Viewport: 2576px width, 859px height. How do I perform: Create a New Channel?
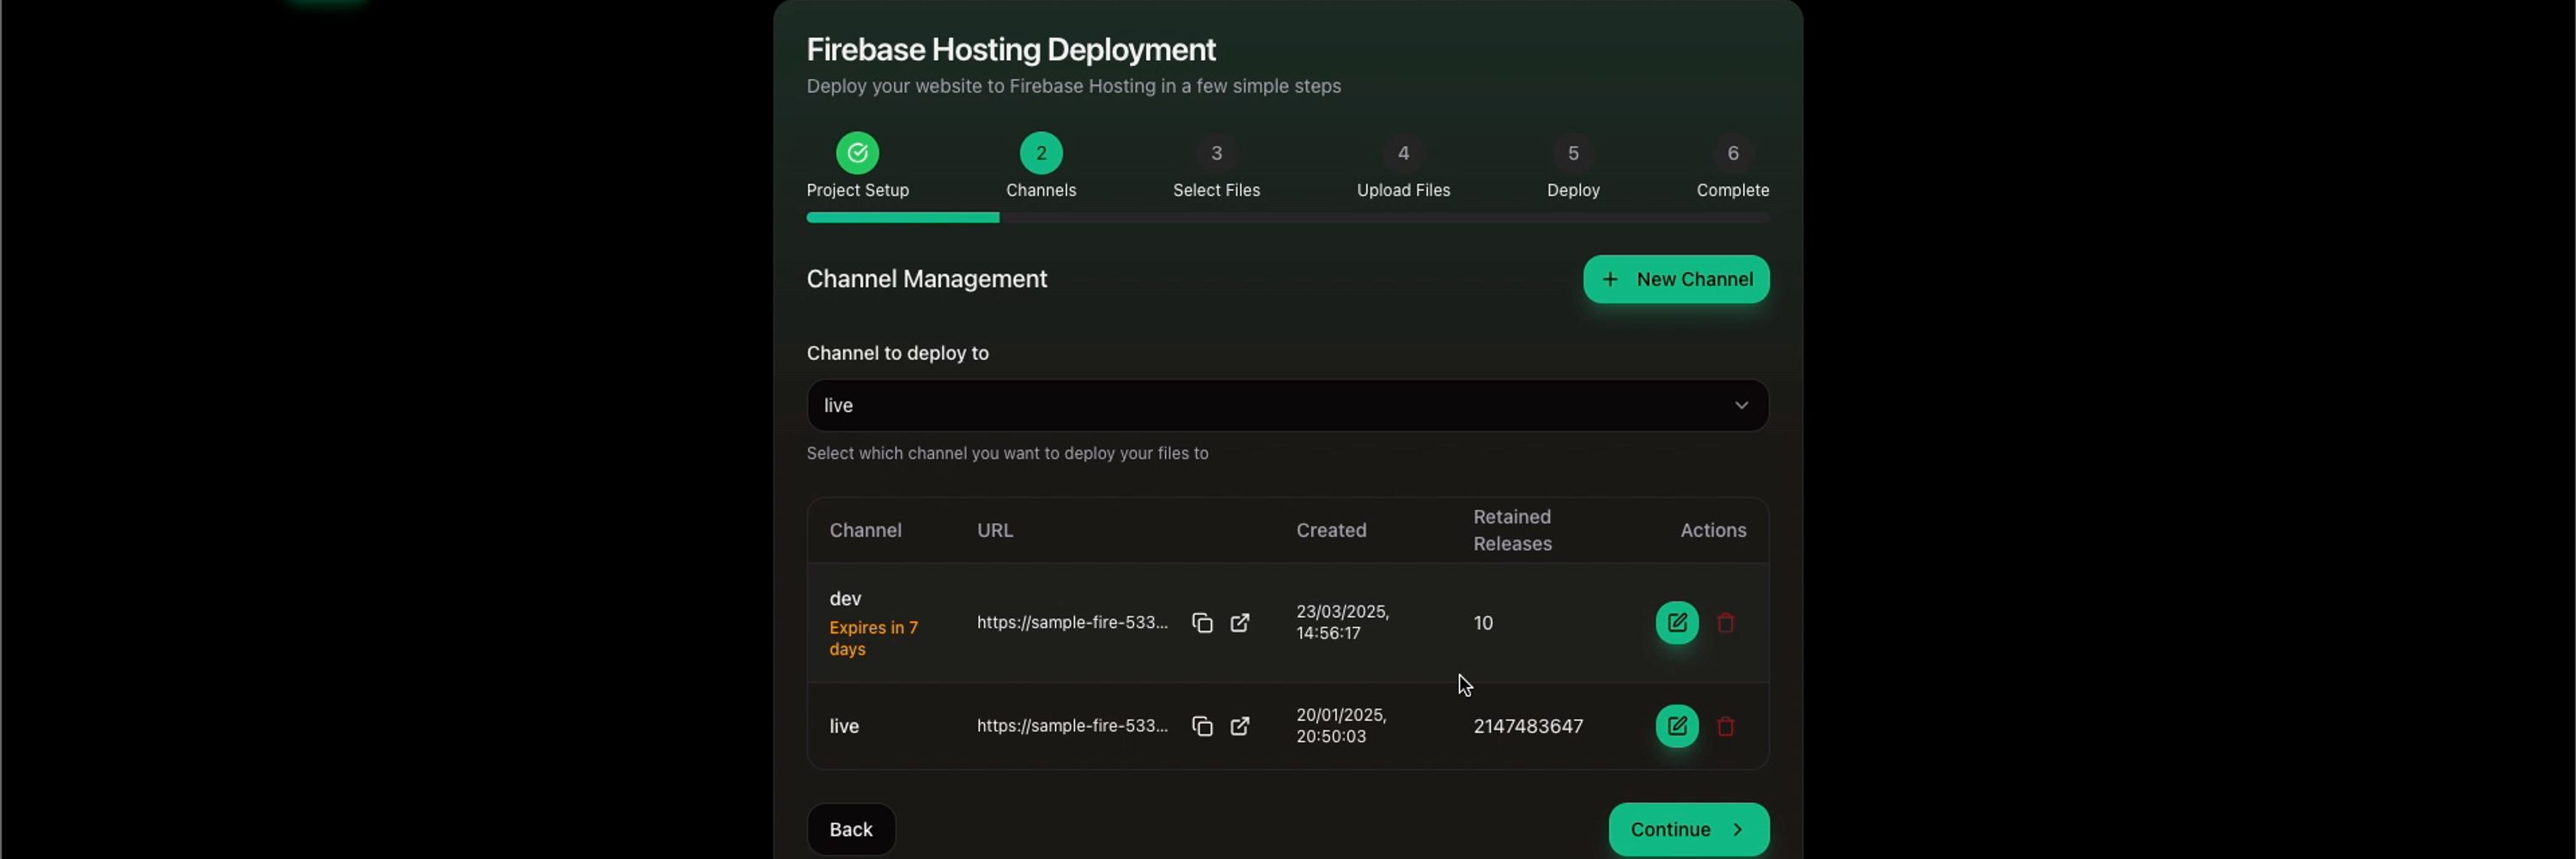[1676, 279]
